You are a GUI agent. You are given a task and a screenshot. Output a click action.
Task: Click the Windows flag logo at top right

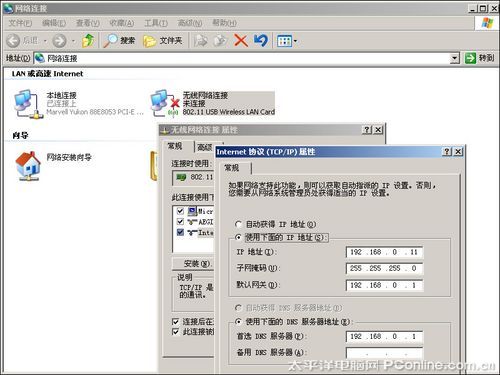click(x=487, y=23)
